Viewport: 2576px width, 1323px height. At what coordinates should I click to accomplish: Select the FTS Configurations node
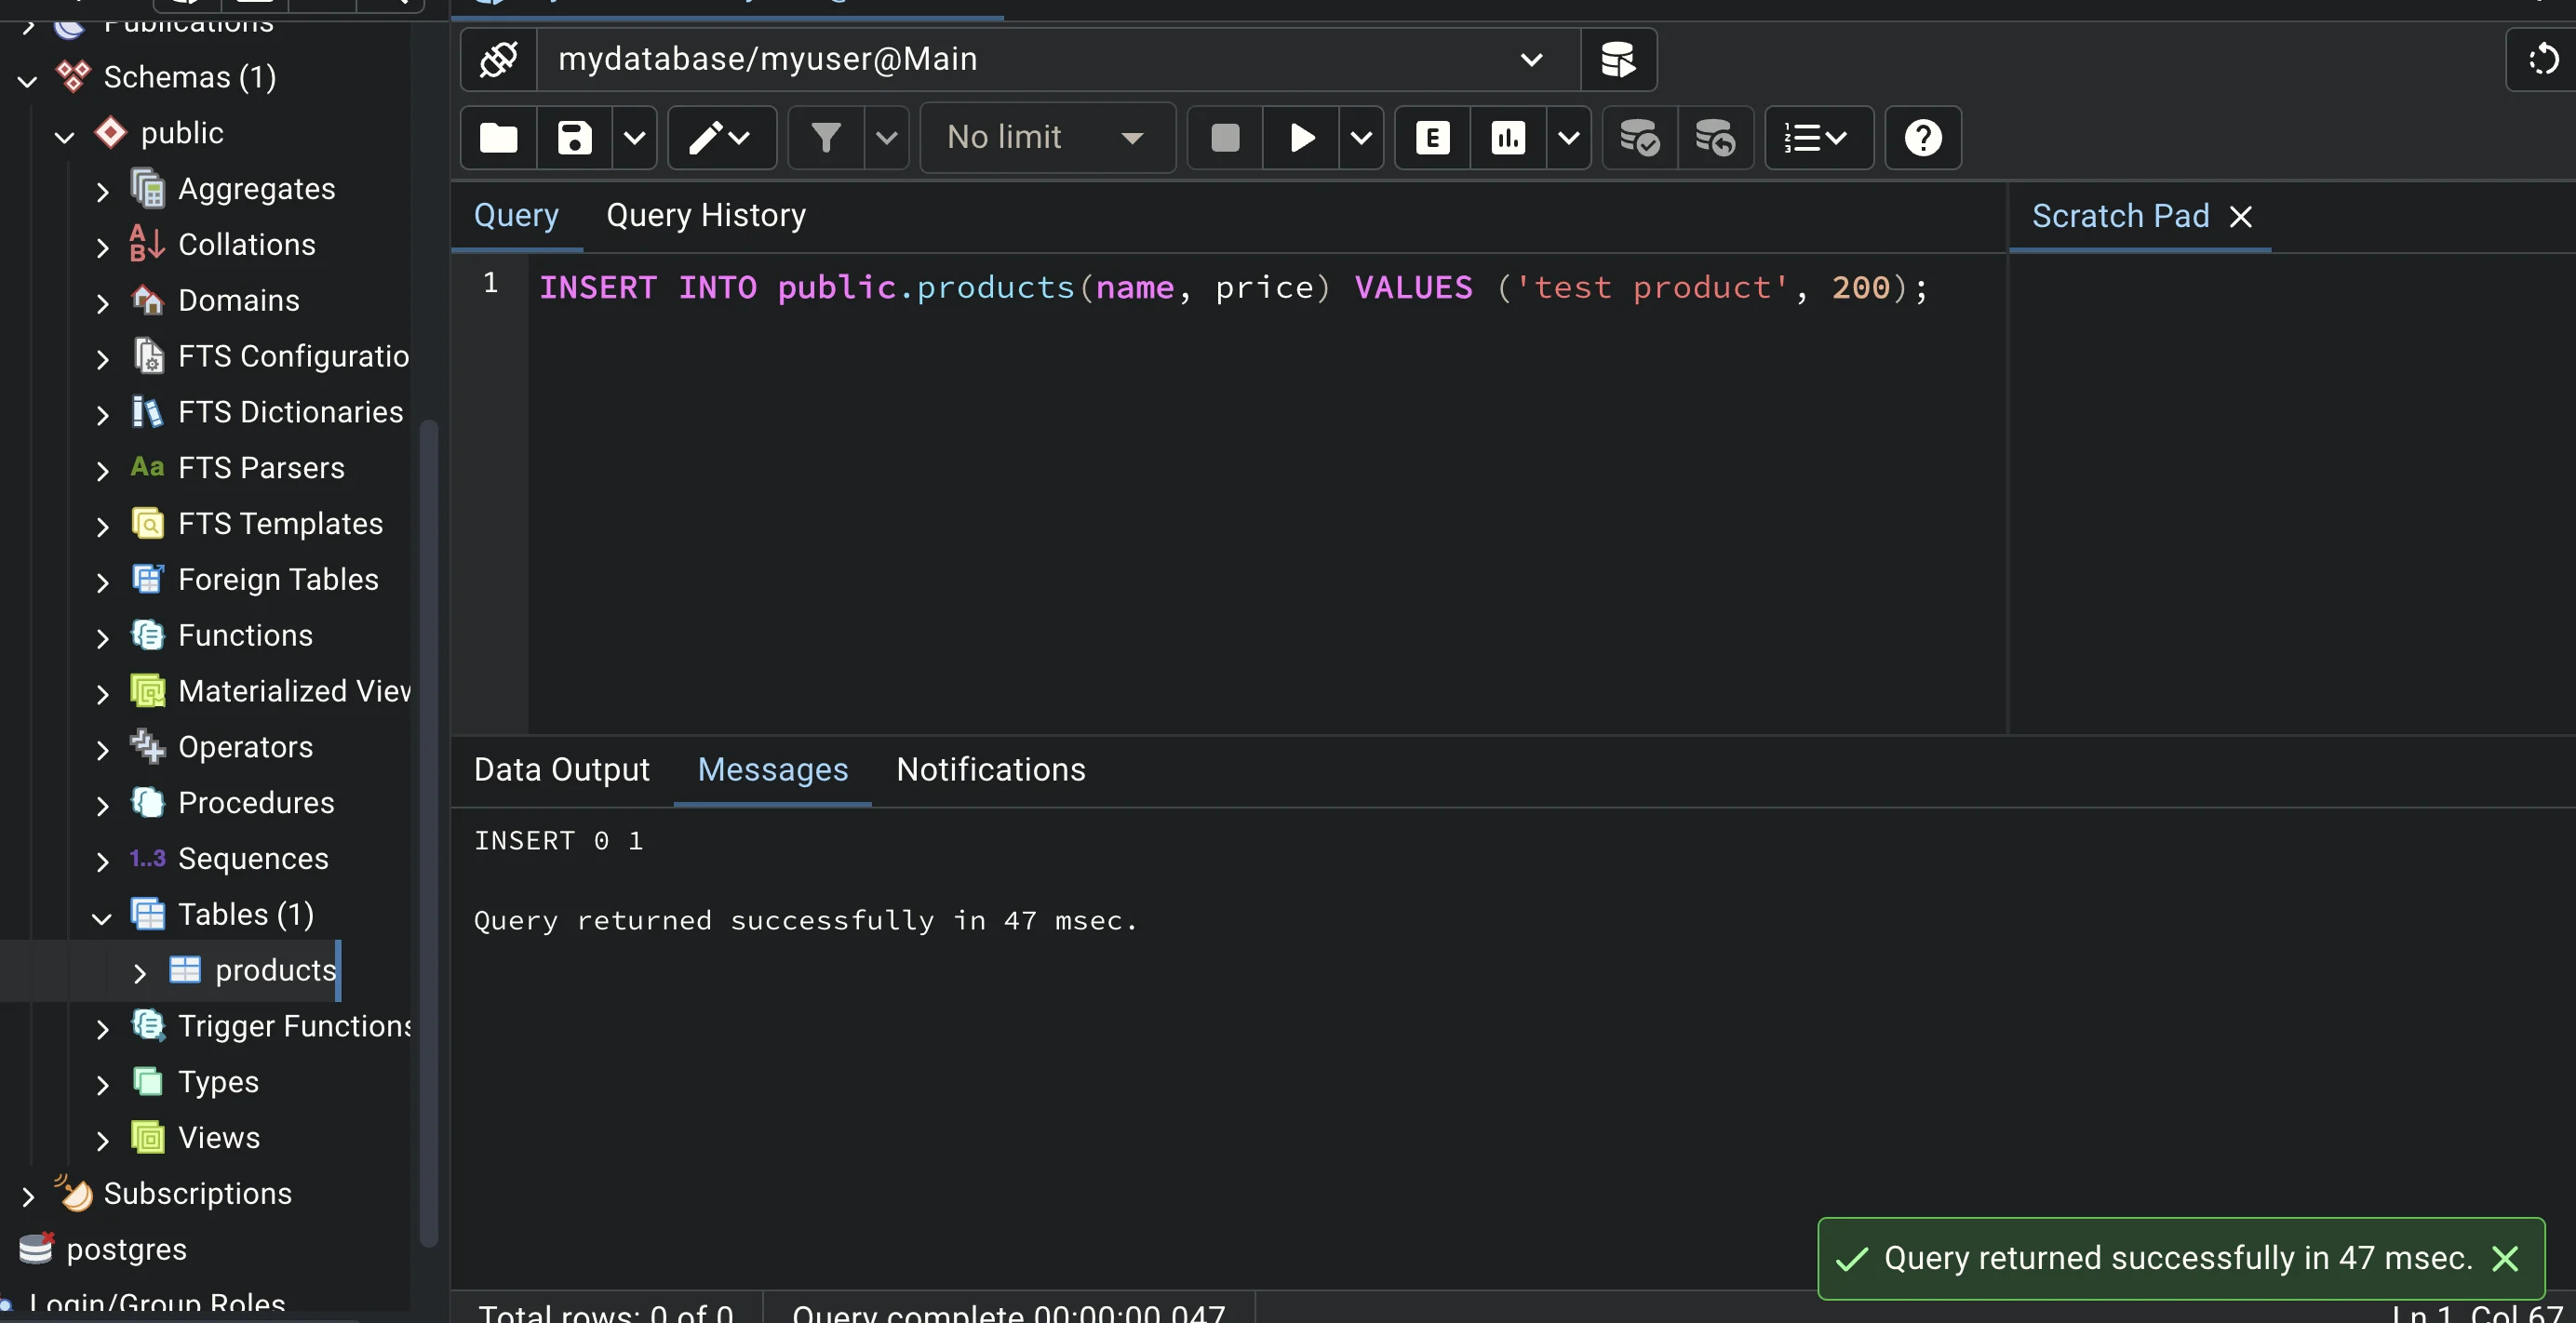pos(293,357)
